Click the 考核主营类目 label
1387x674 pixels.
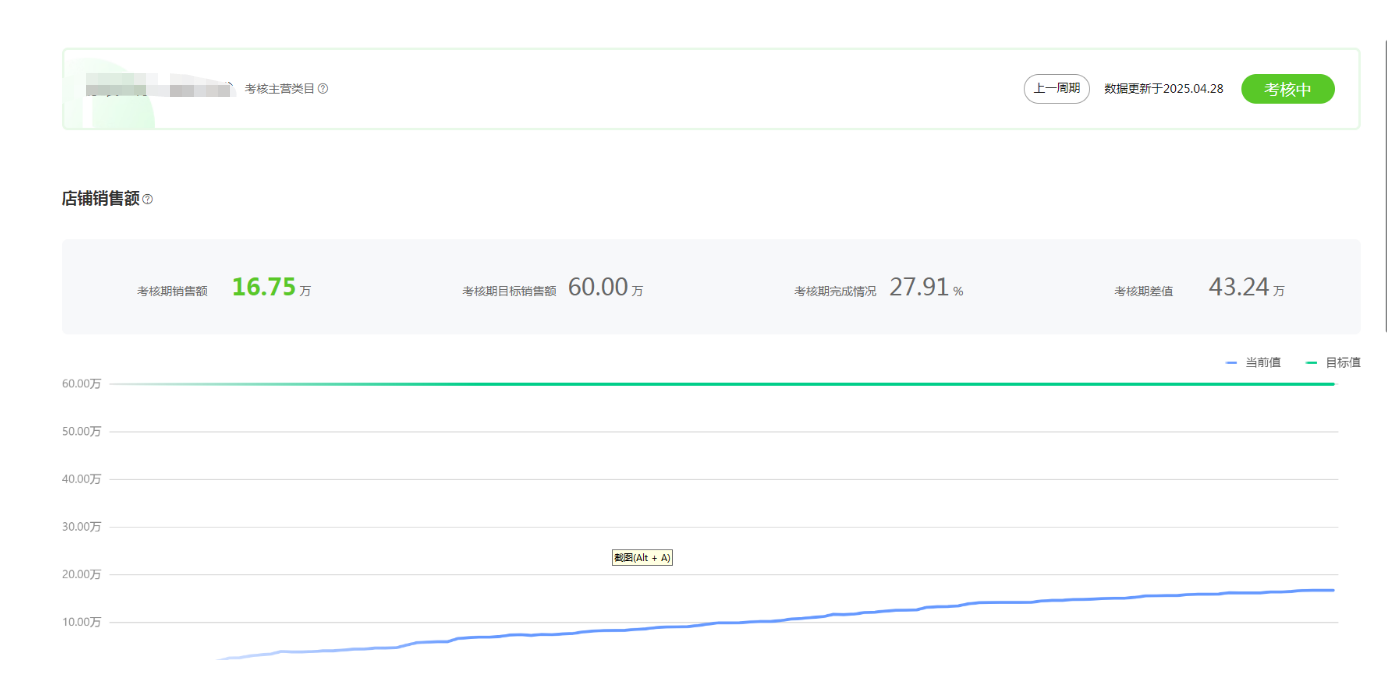(279, 89)
